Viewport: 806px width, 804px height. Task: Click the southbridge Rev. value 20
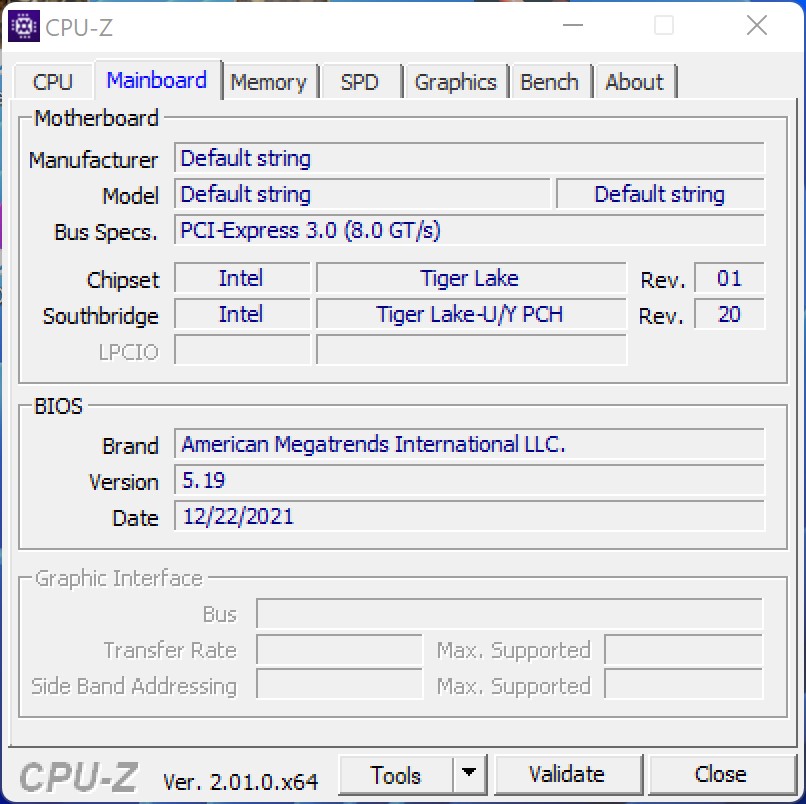pos(729,314)
